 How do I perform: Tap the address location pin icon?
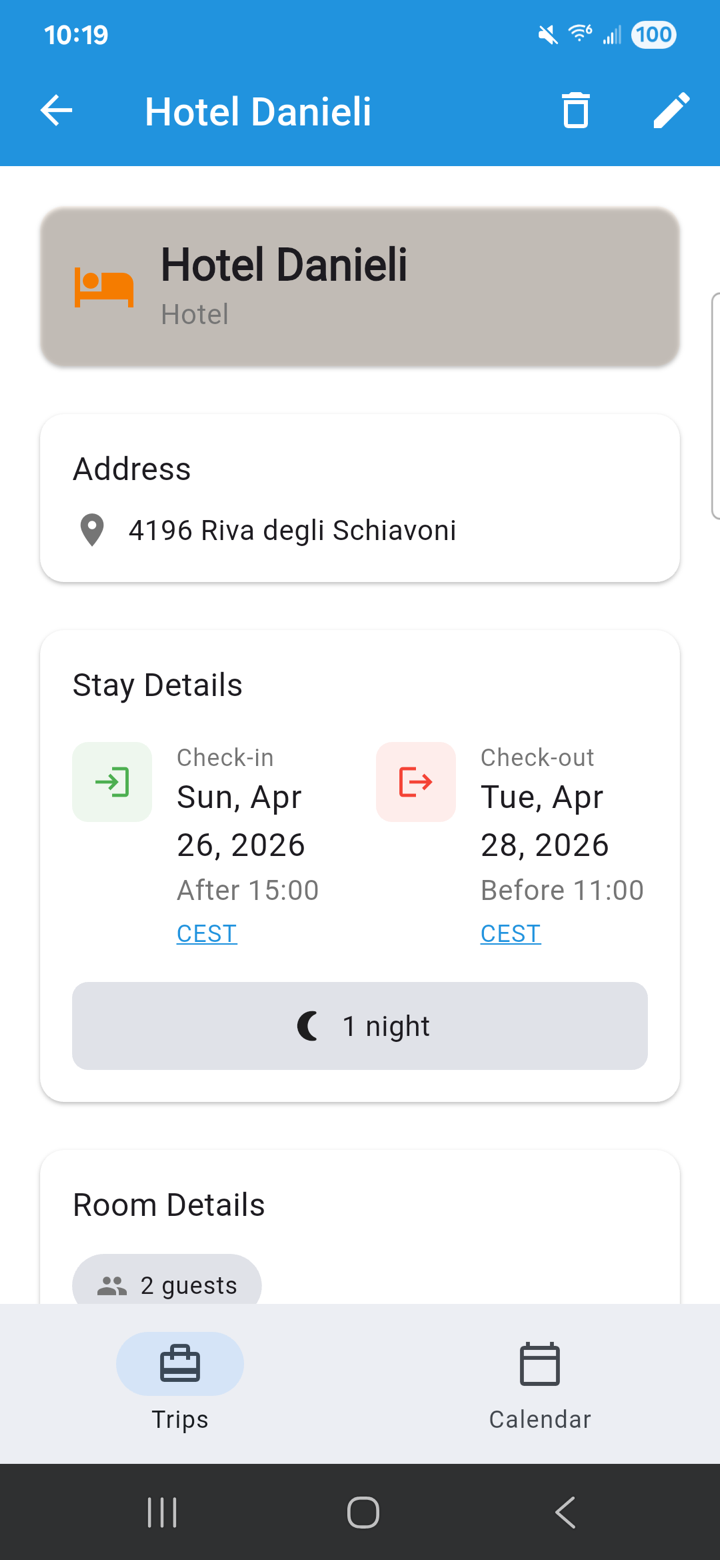coord(92,530)
